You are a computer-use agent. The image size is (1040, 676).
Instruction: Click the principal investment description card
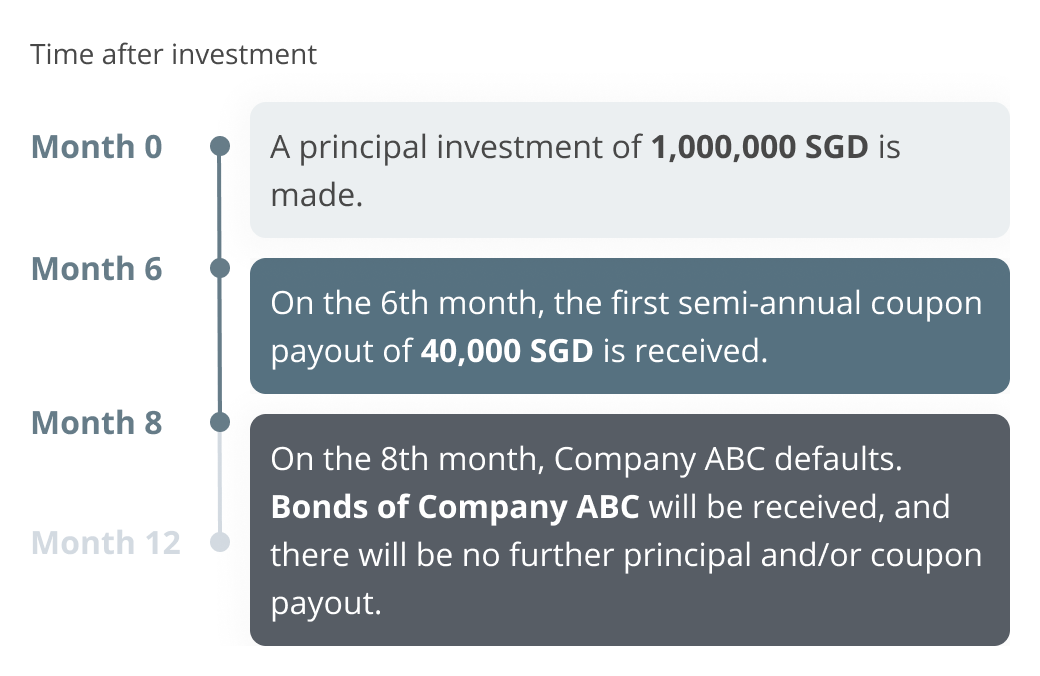tap(629, 170)
